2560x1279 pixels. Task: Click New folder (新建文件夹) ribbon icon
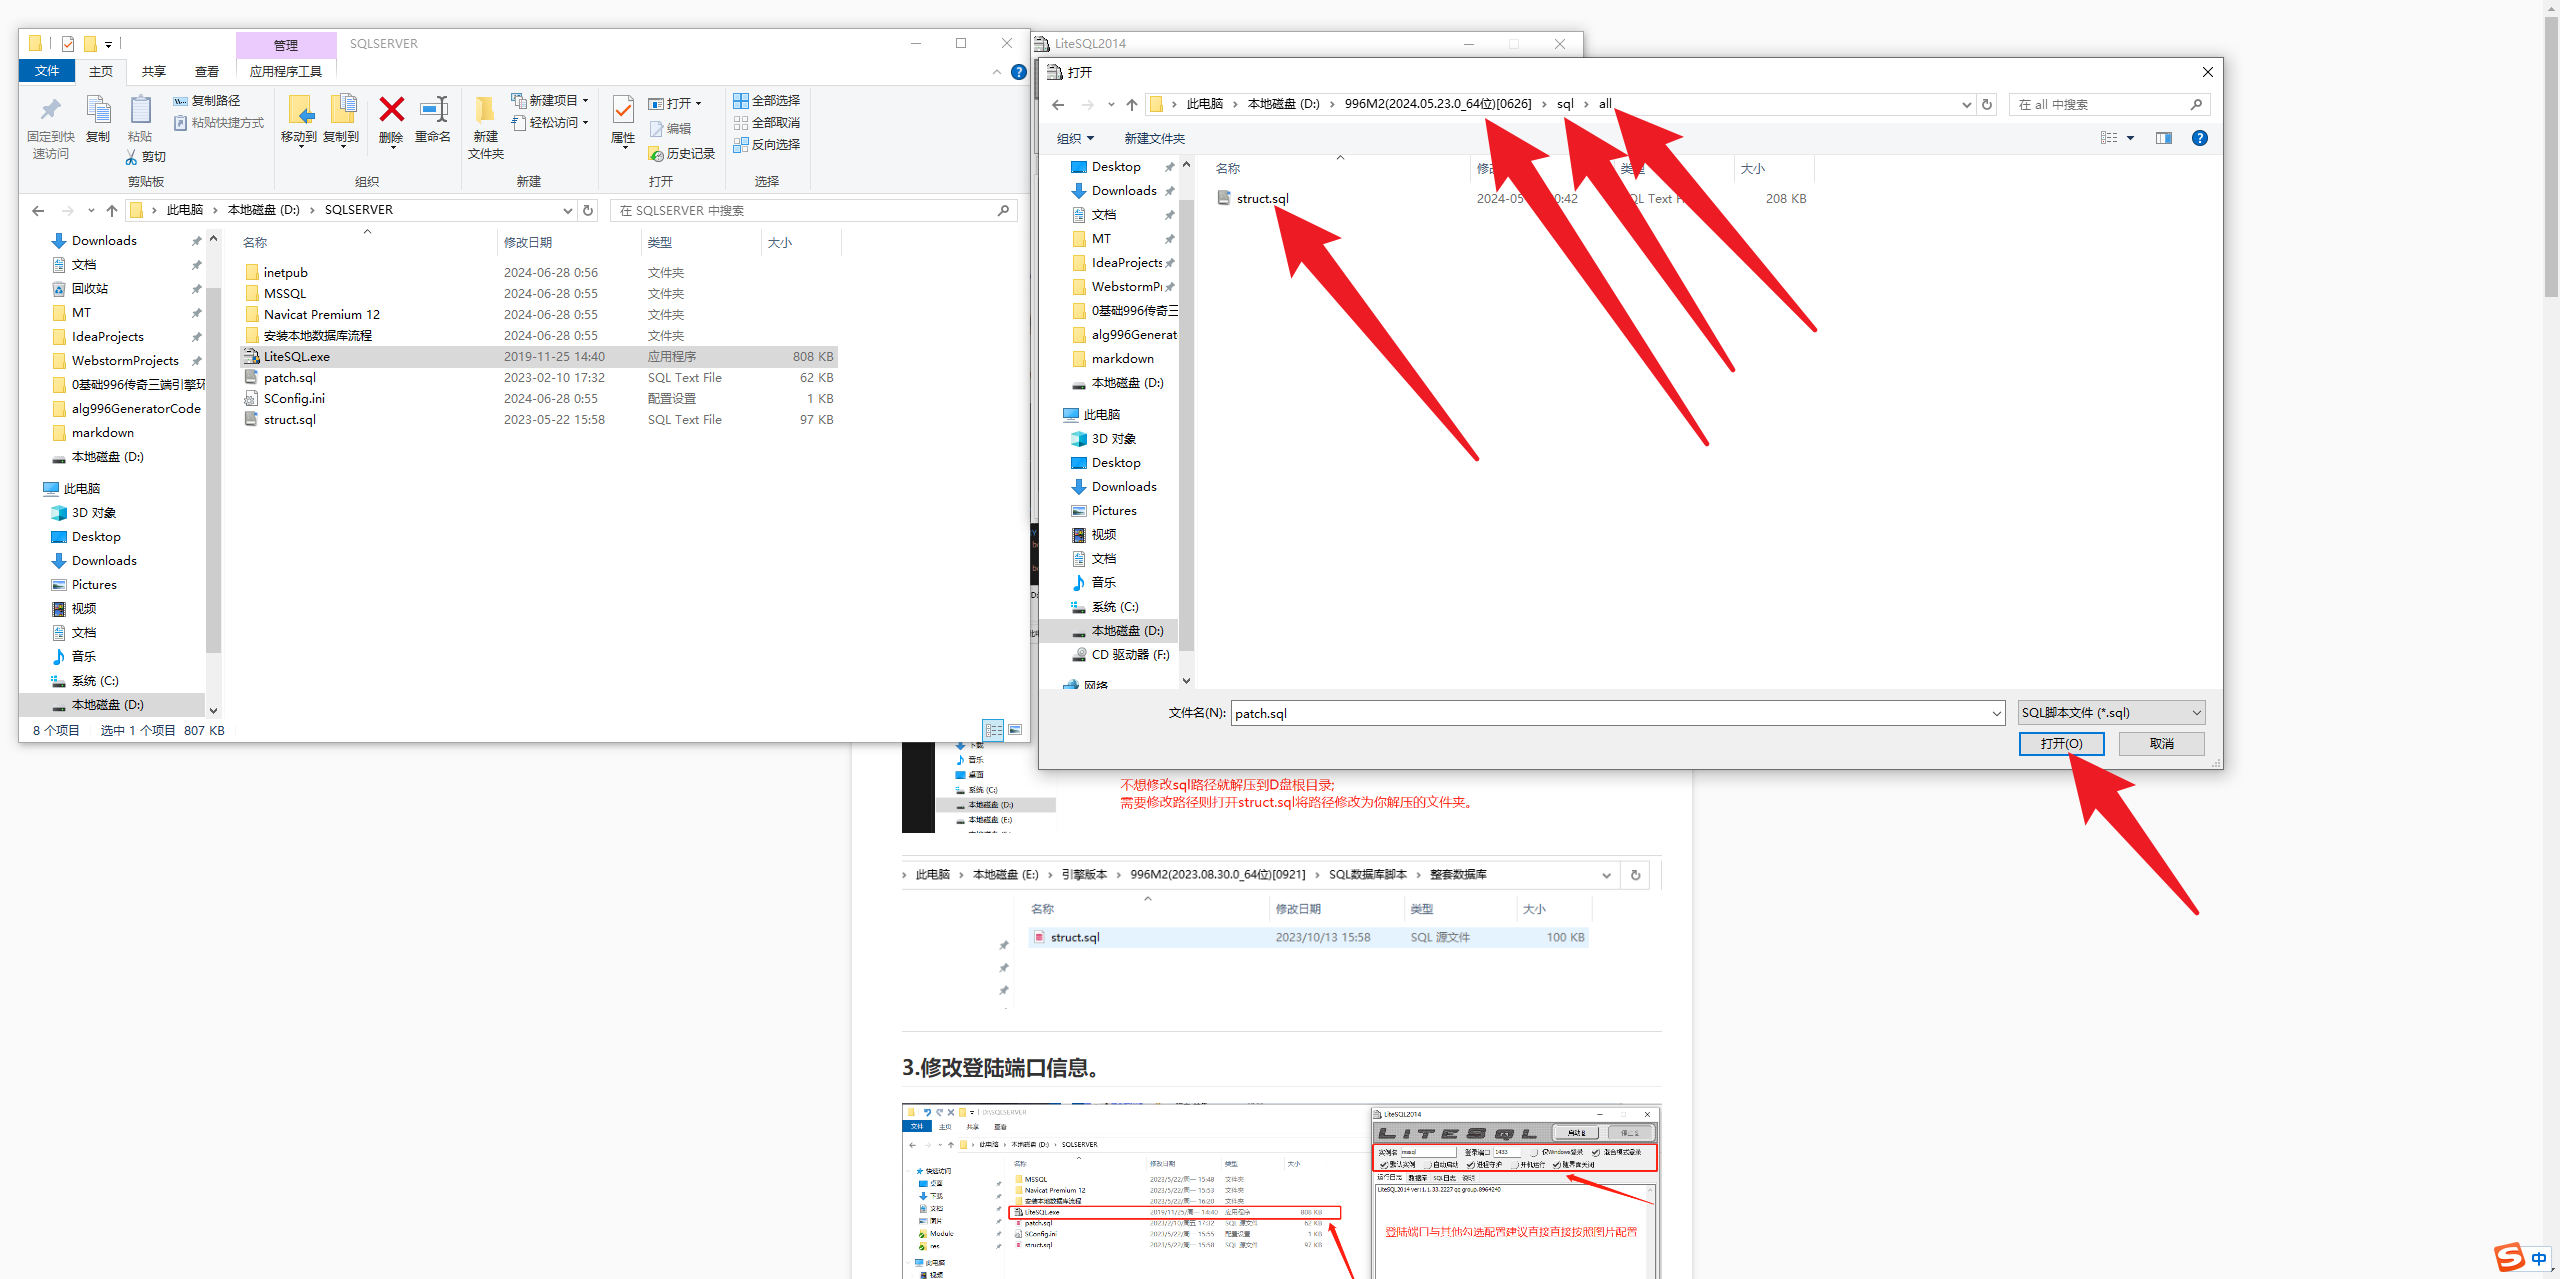tap(485, 127)
